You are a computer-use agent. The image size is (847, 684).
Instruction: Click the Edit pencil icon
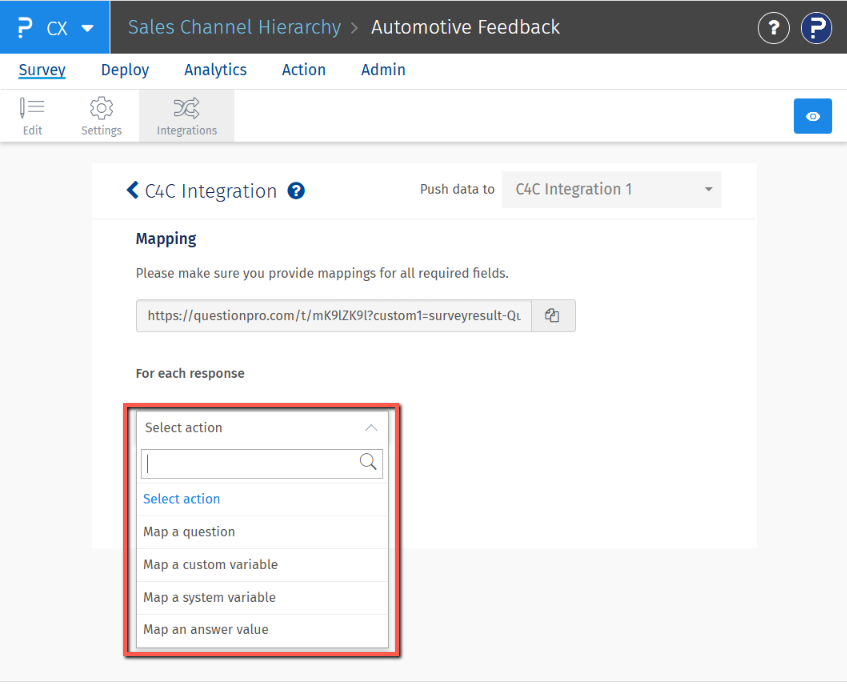click(32, 108)
